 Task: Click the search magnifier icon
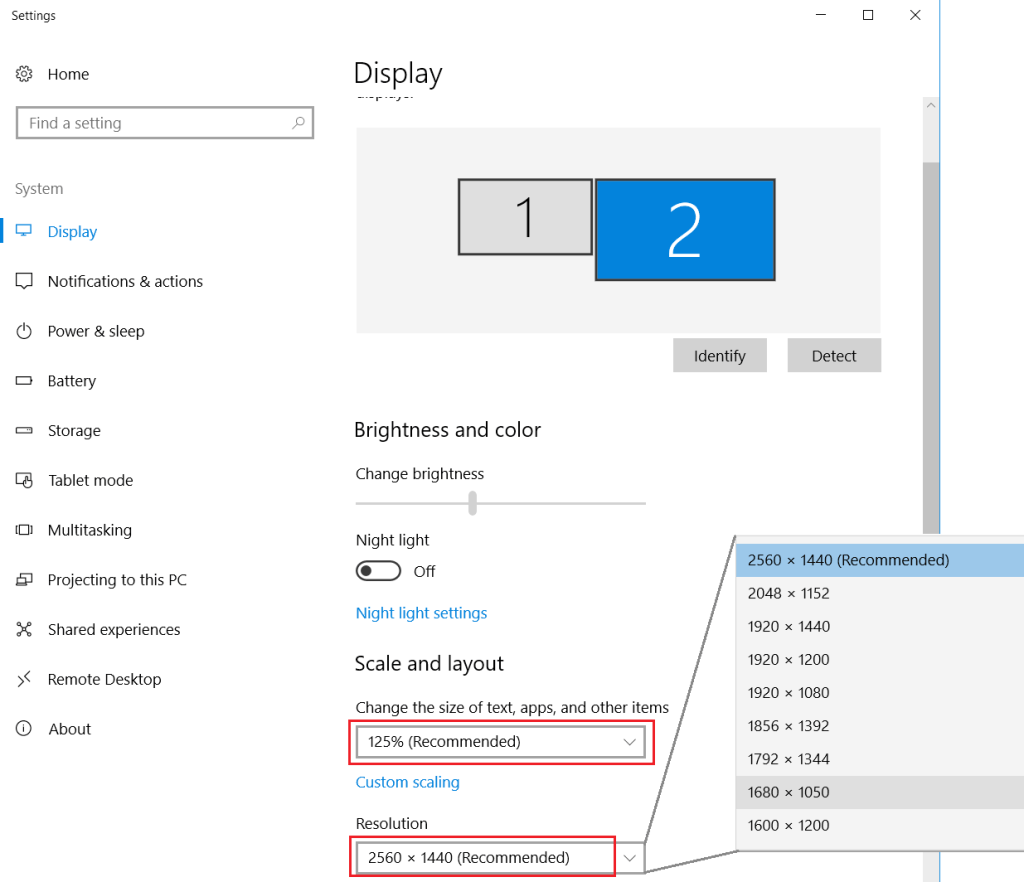298,123
